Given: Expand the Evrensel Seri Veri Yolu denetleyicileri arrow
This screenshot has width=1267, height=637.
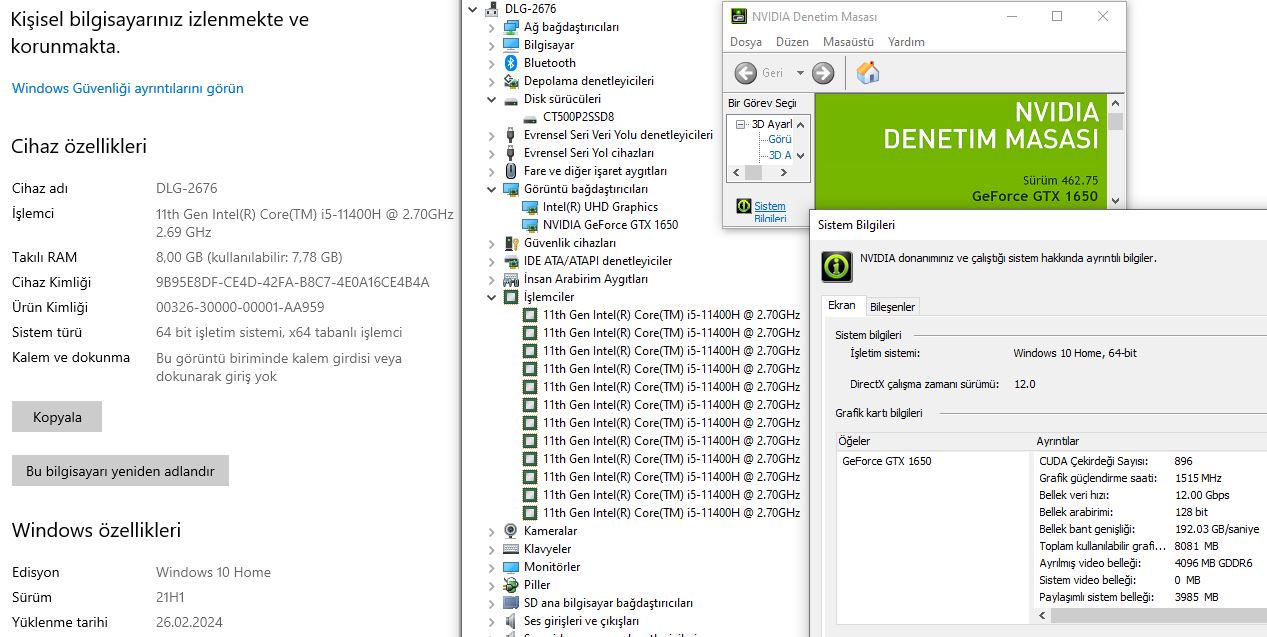Looking at the screenshot, I should point(491,135).
